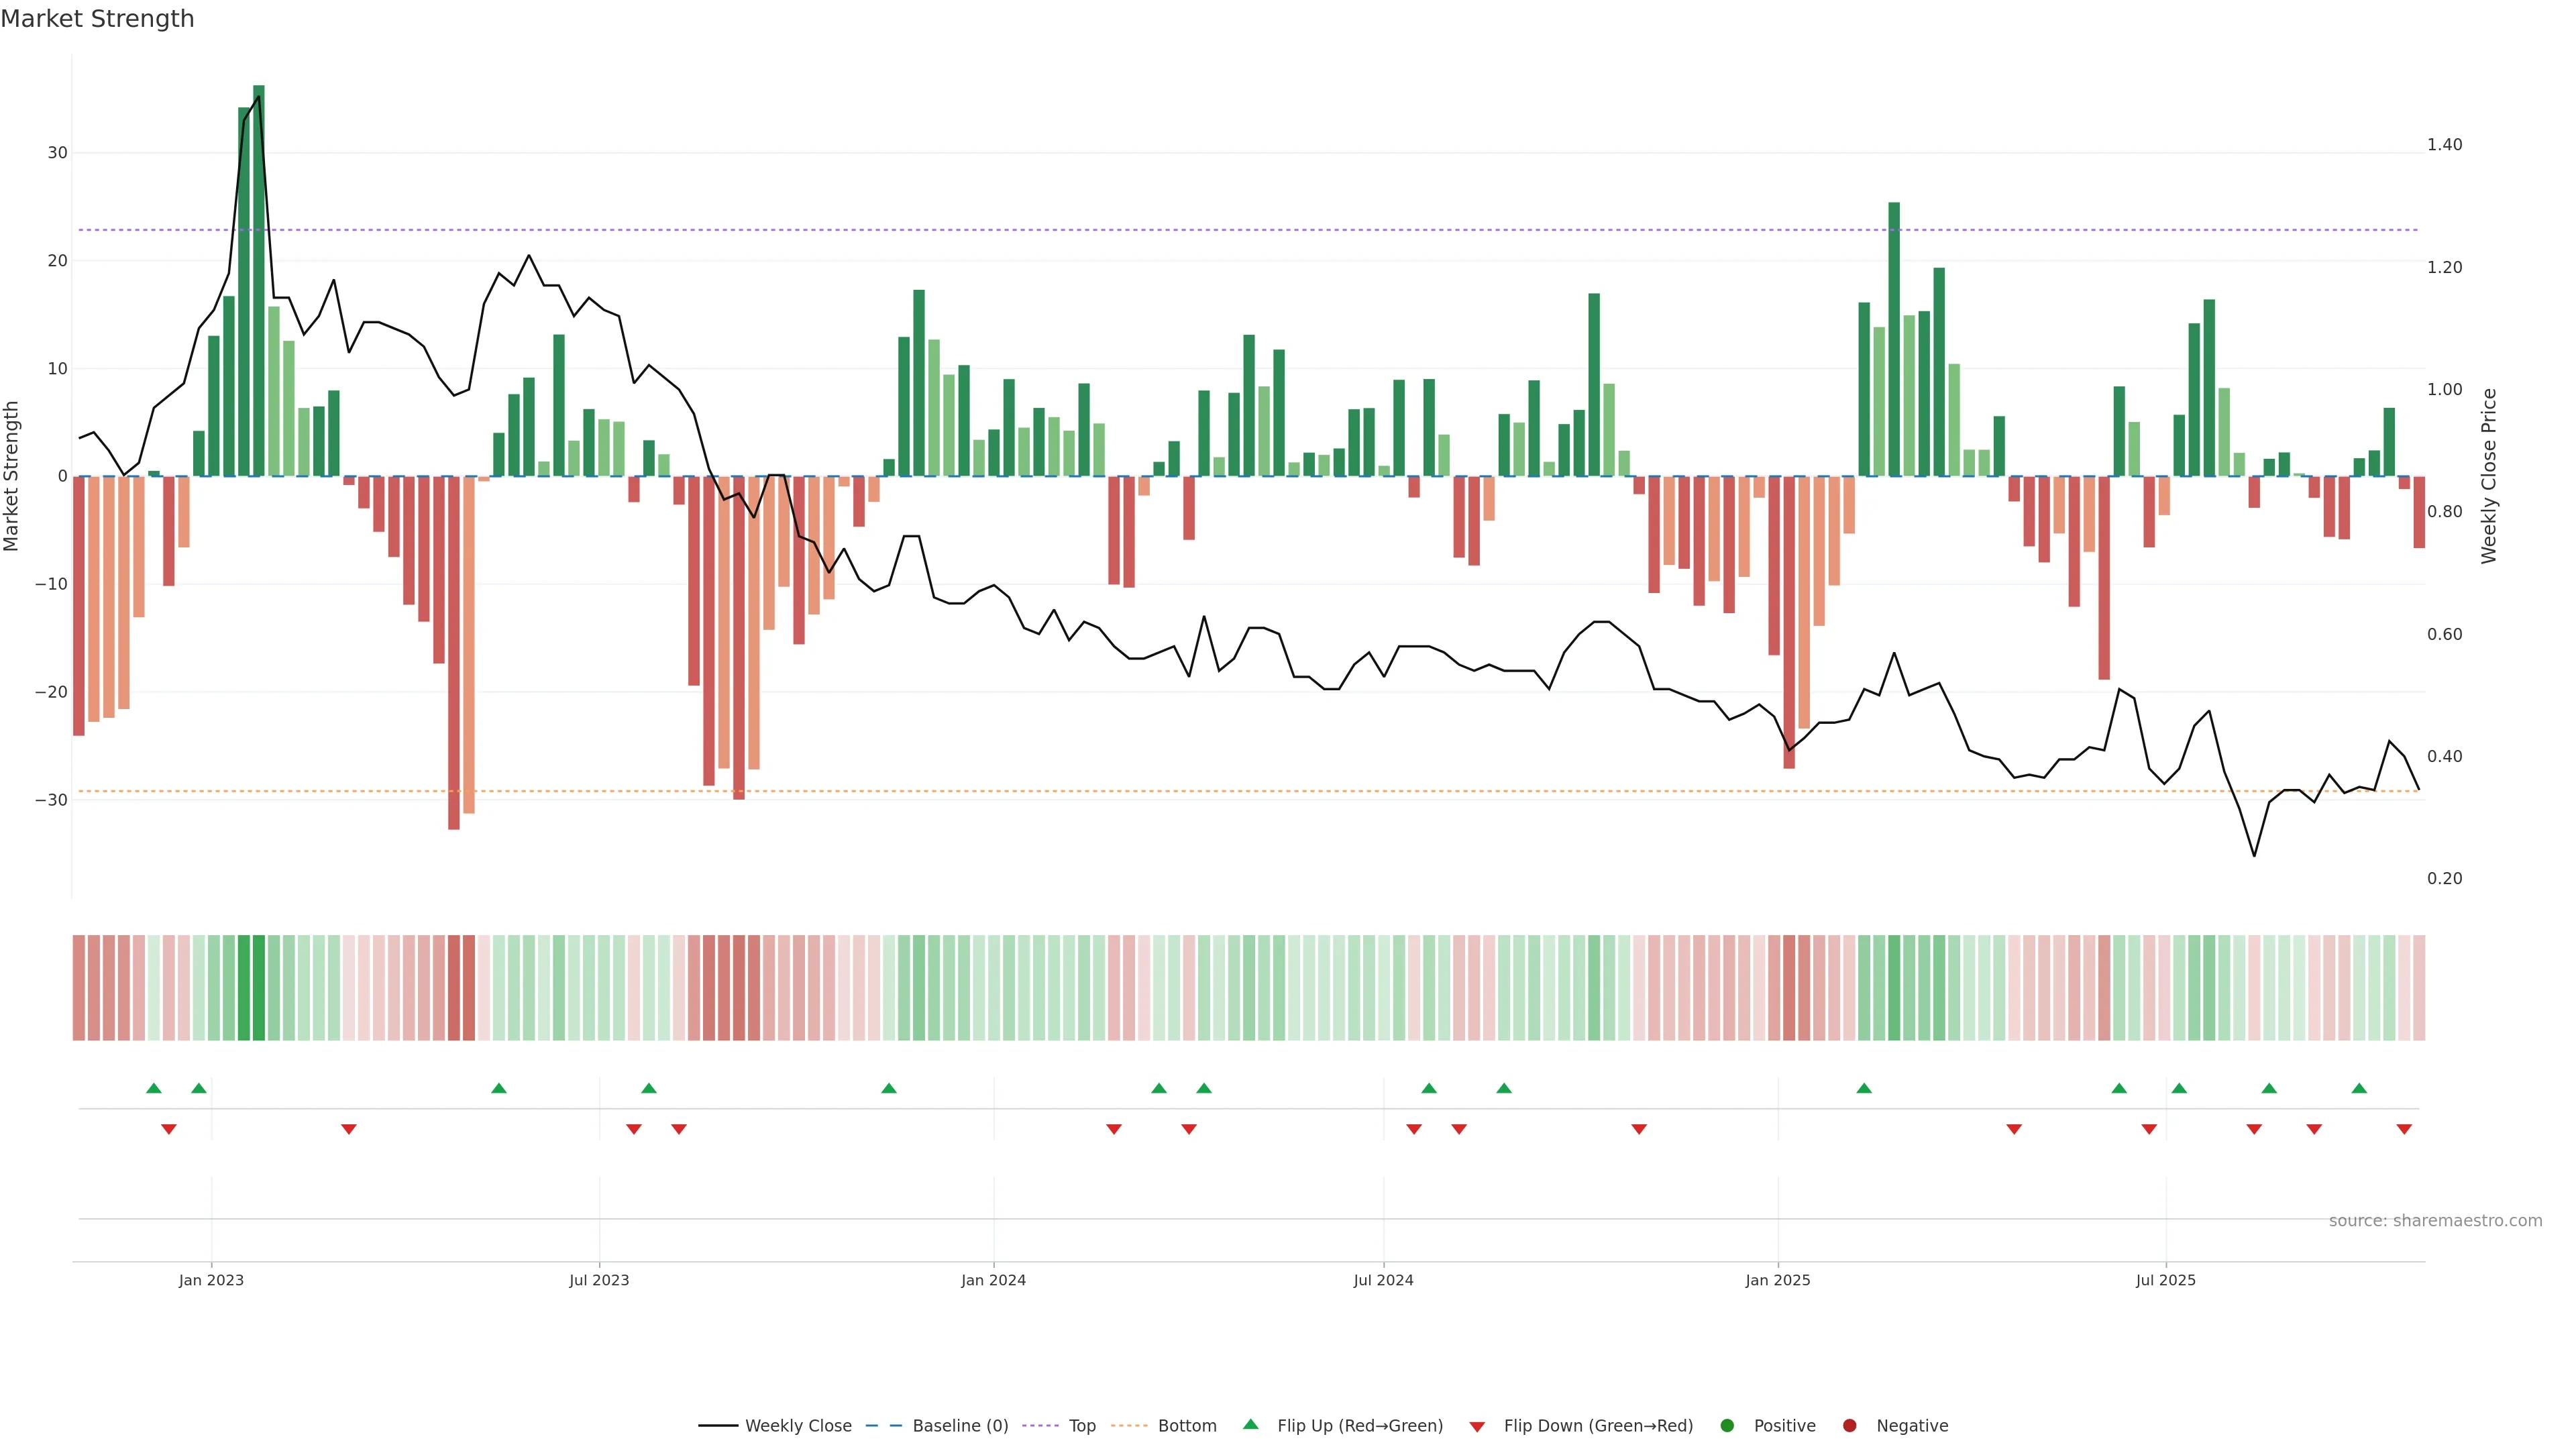Click Flip Down red triangle legend icon
The height and width of the screenshot is (1449, 2576).
1477,1426
